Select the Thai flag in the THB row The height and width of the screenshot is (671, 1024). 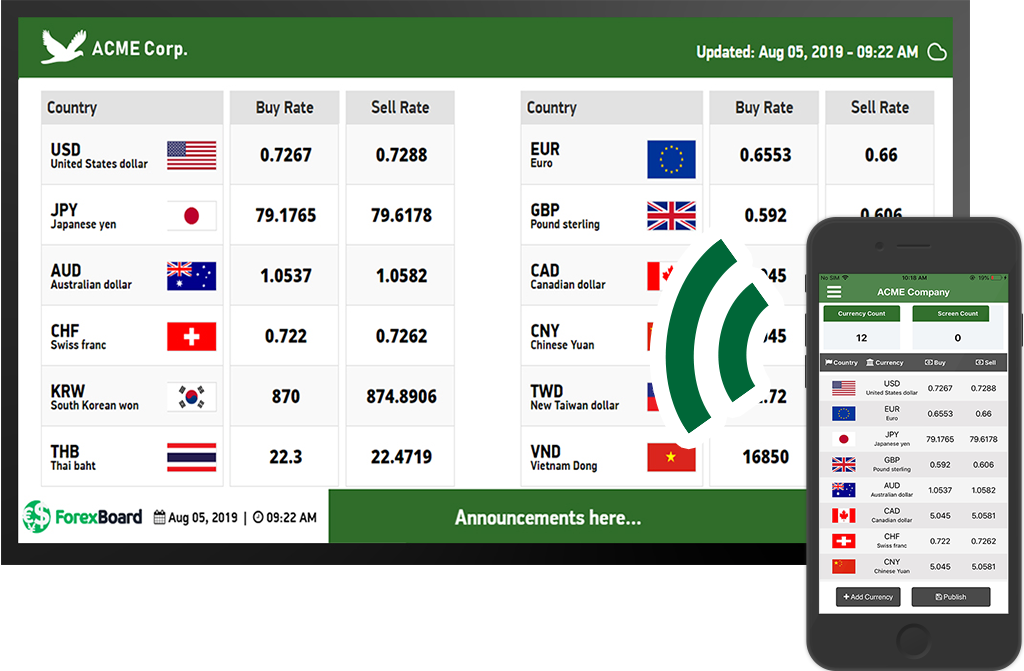point(191,457)
